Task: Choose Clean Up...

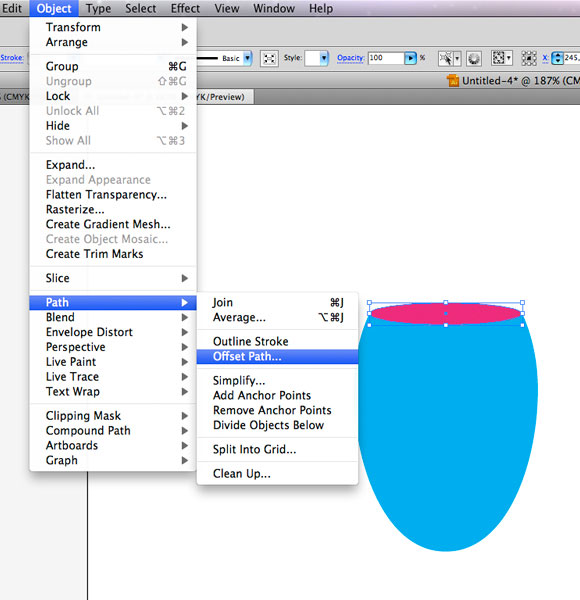Action: [x=277, y=474]
